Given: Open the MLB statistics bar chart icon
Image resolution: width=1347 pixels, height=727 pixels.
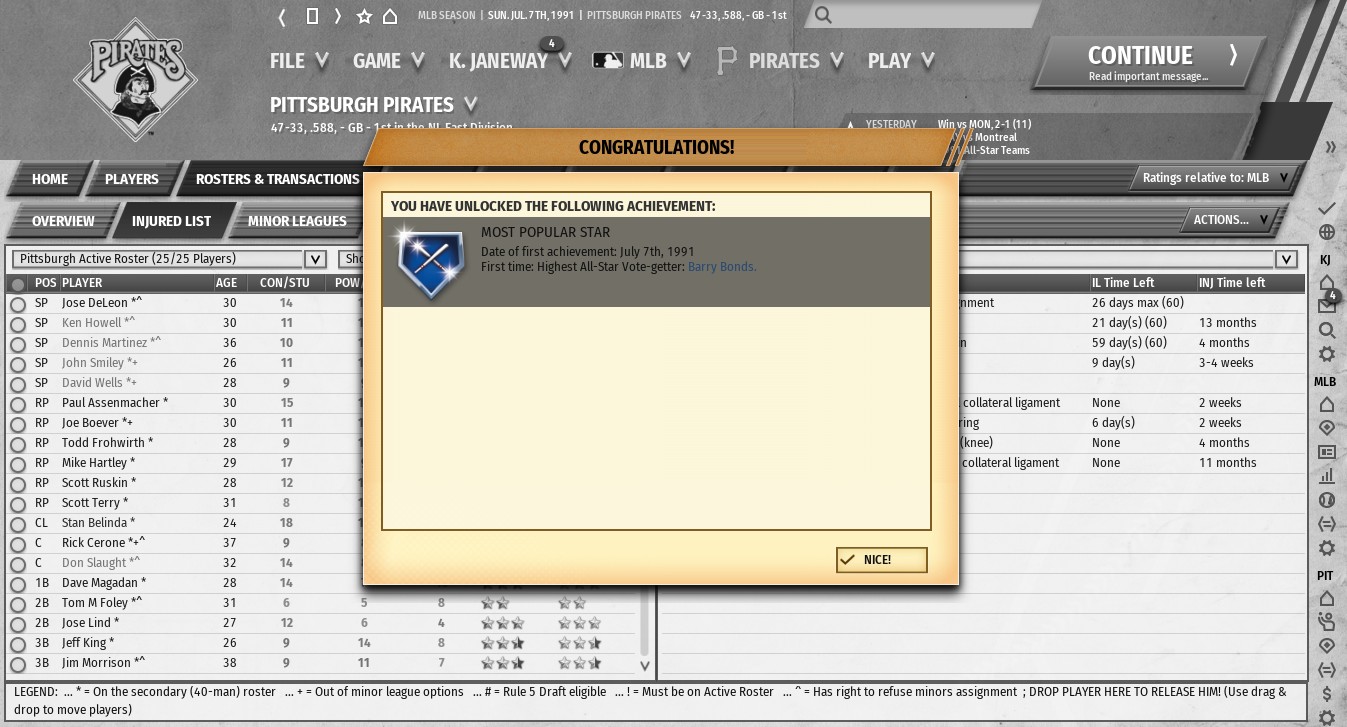Looking at the screenshot, I should pyautogui.click(x=1327, y=476).
